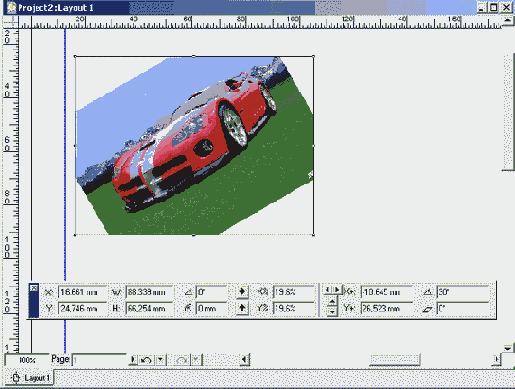
Task: Click the horizontal scrollbar thumb
Action: click(395, 360)
